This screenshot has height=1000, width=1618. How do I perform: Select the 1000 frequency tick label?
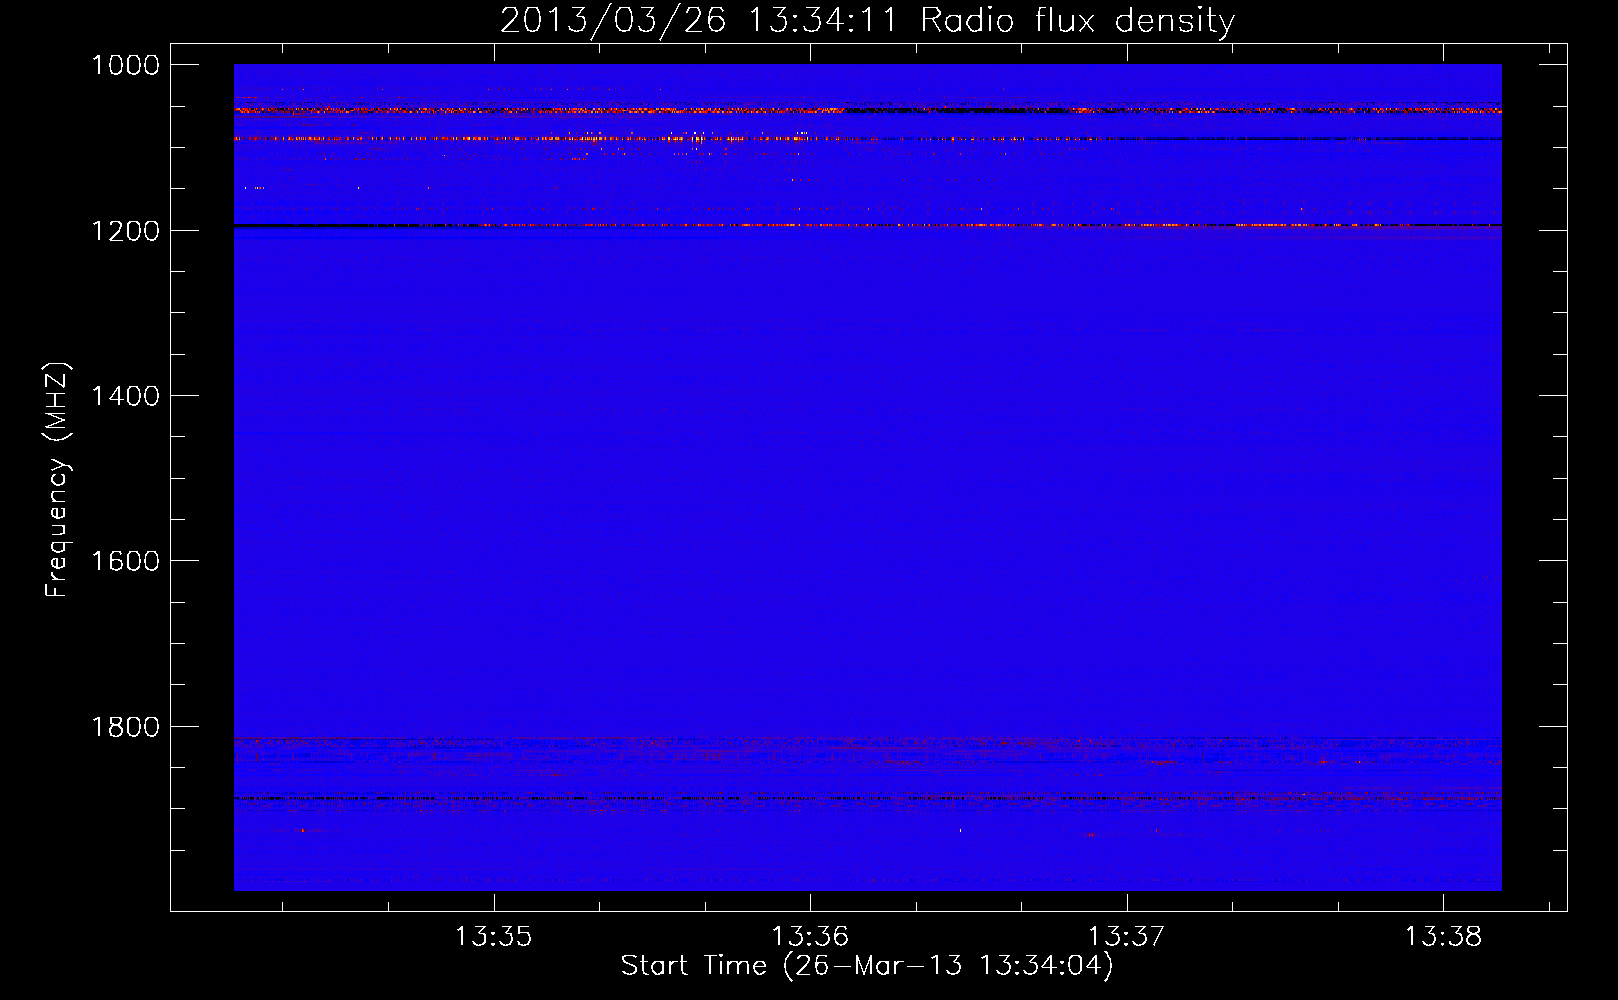pos(125,65)
